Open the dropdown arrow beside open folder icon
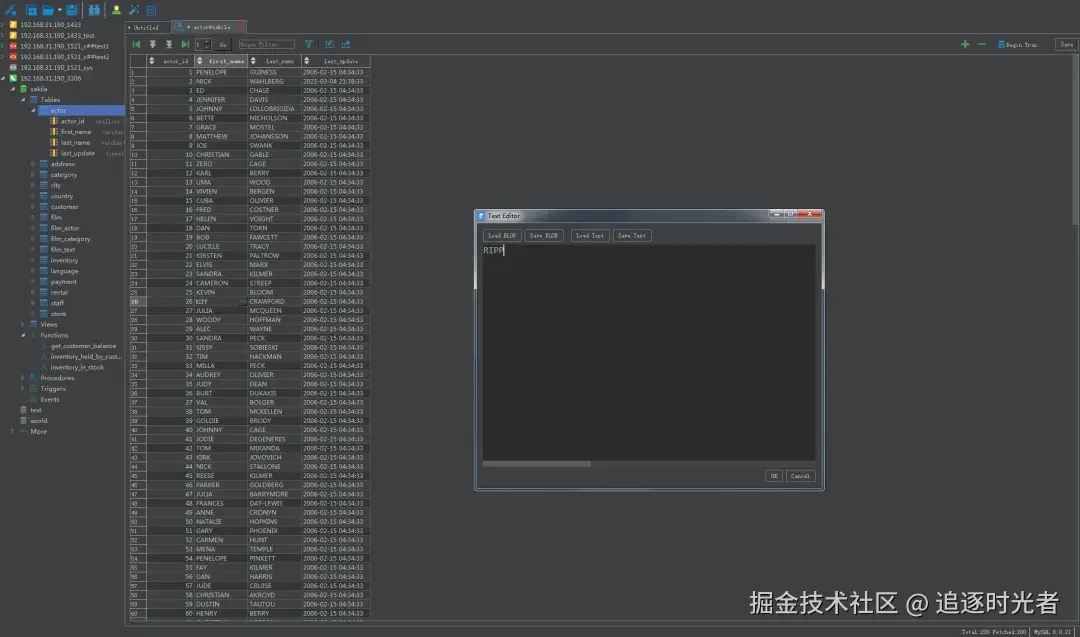 point(59,10)
